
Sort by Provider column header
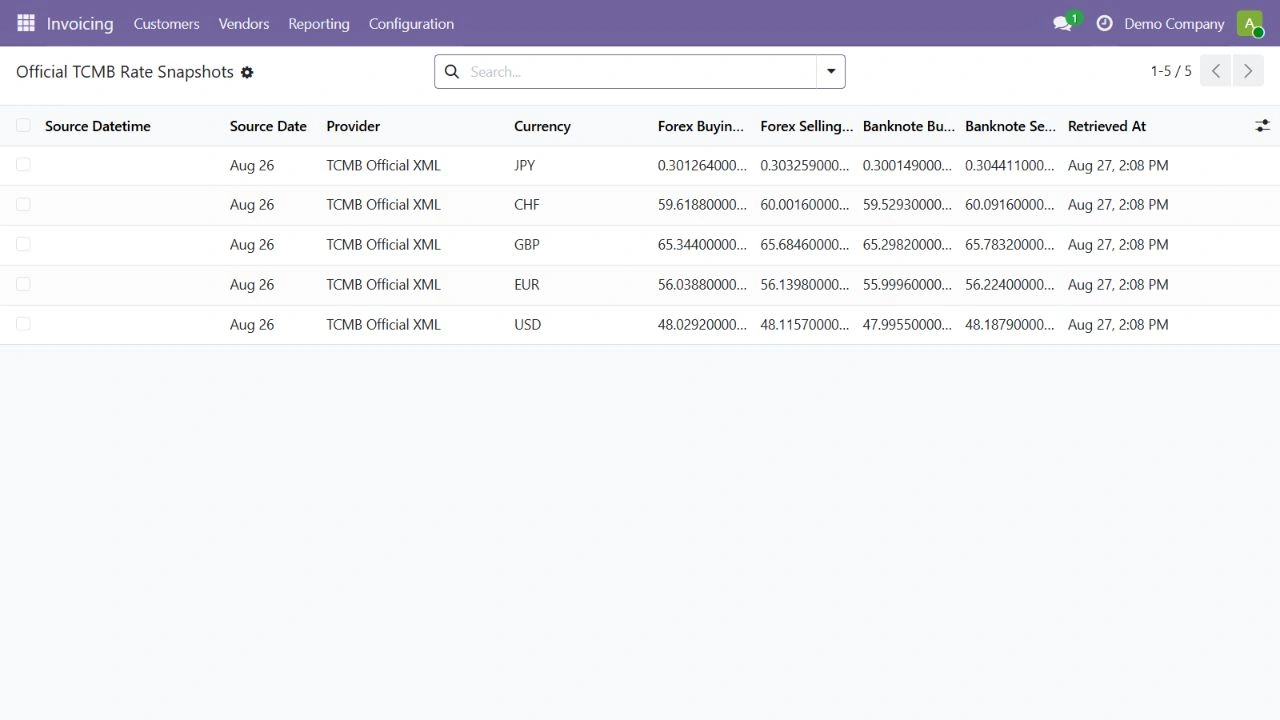coord(353,126)
